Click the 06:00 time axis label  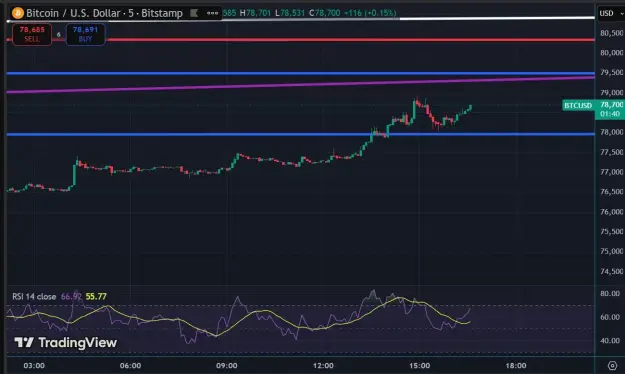130,366
